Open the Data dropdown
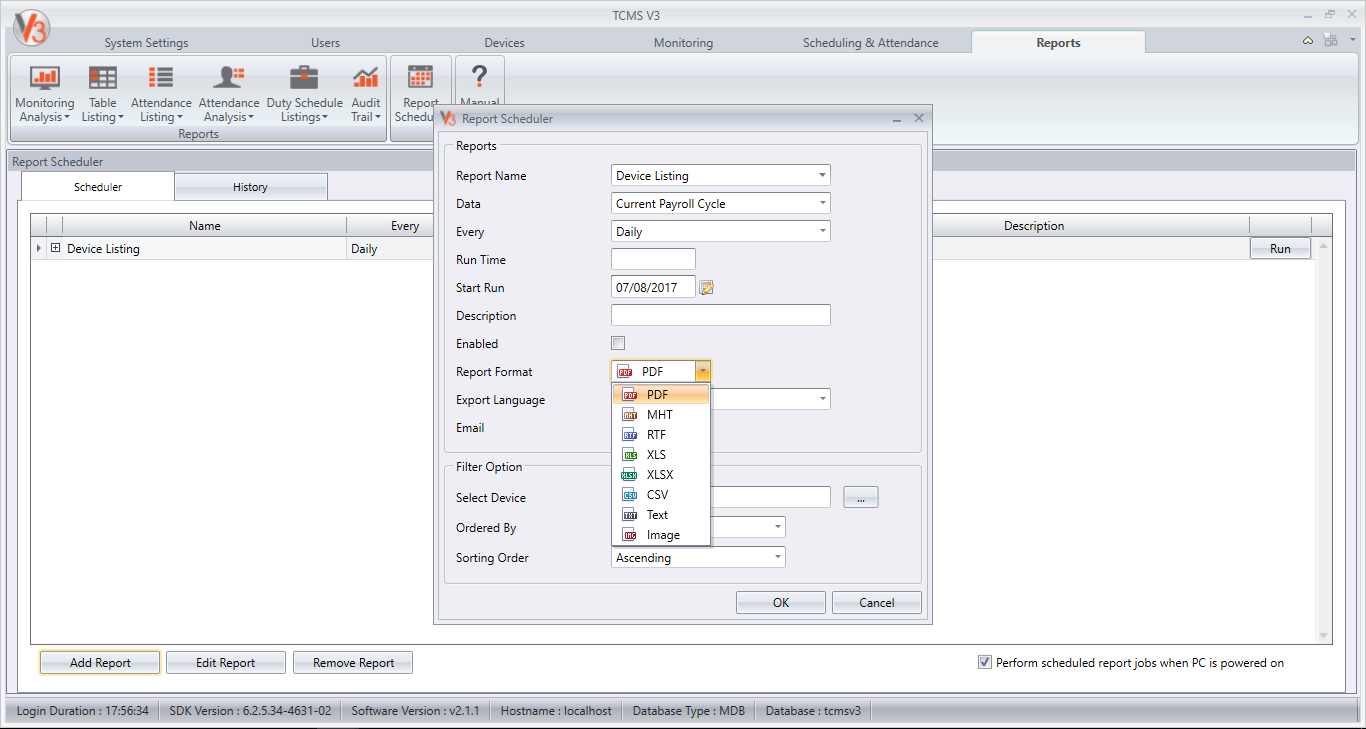 (822, 203)
